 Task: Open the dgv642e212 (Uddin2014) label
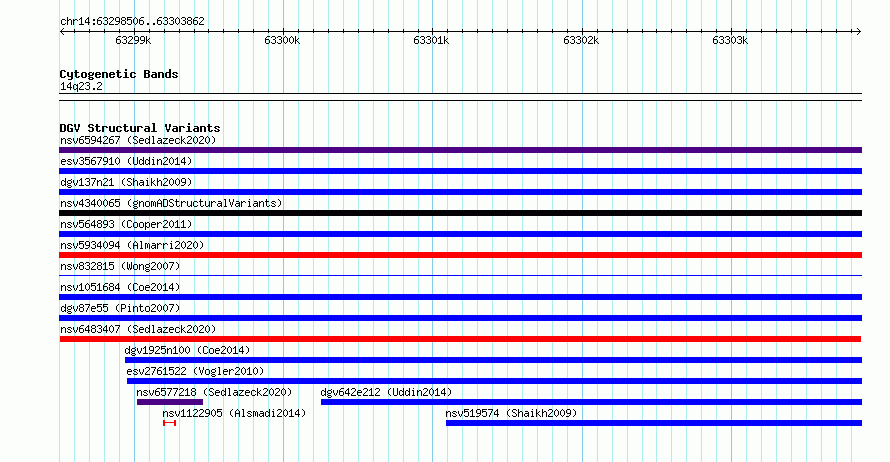[386, 392]
